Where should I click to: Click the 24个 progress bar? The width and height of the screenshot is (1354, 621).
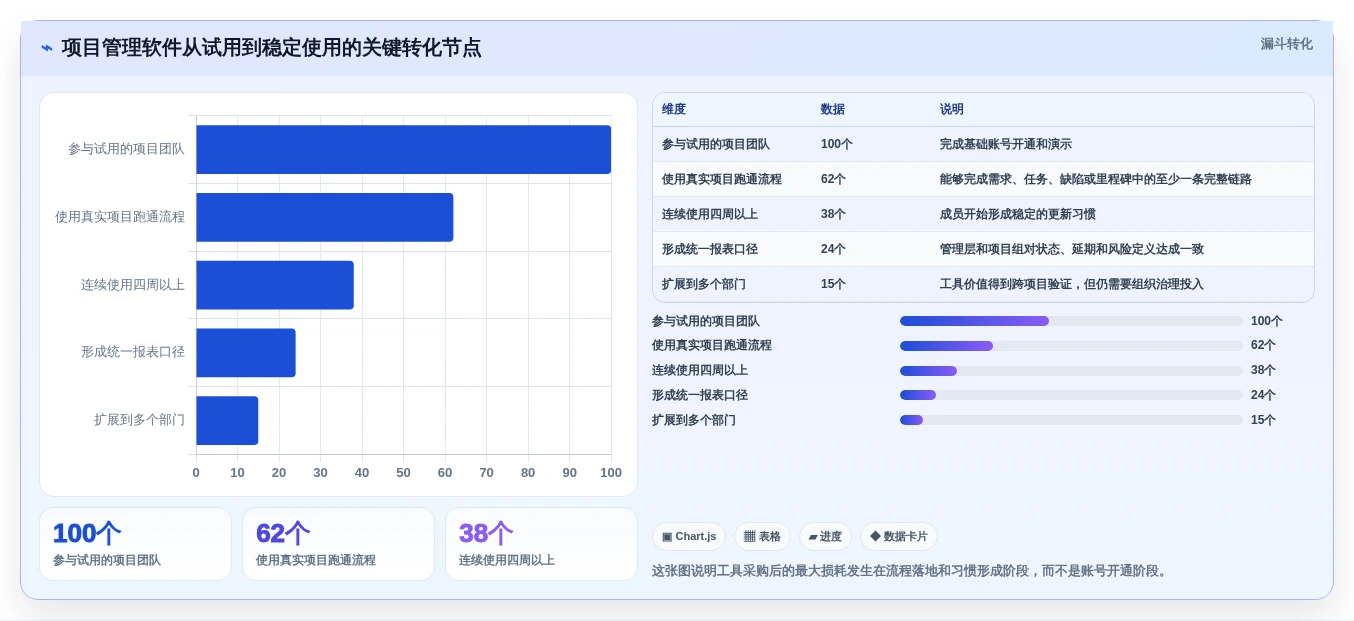1071,395
